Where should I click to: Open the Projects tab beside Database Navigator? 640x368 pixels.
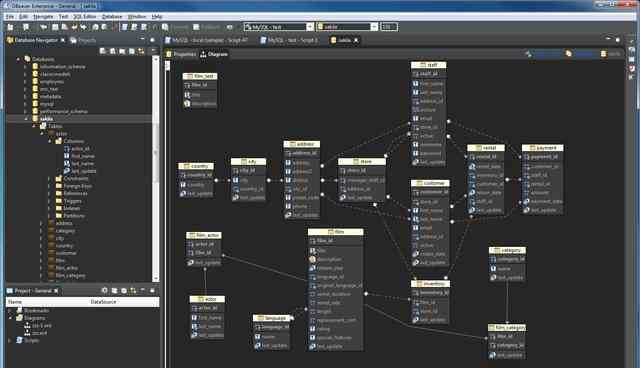[83, 40]
